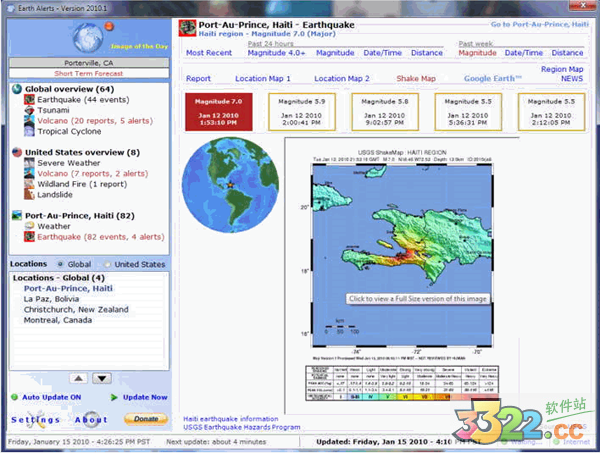
Task: Click the Landslide icon
Action: (x=29, y=194)
